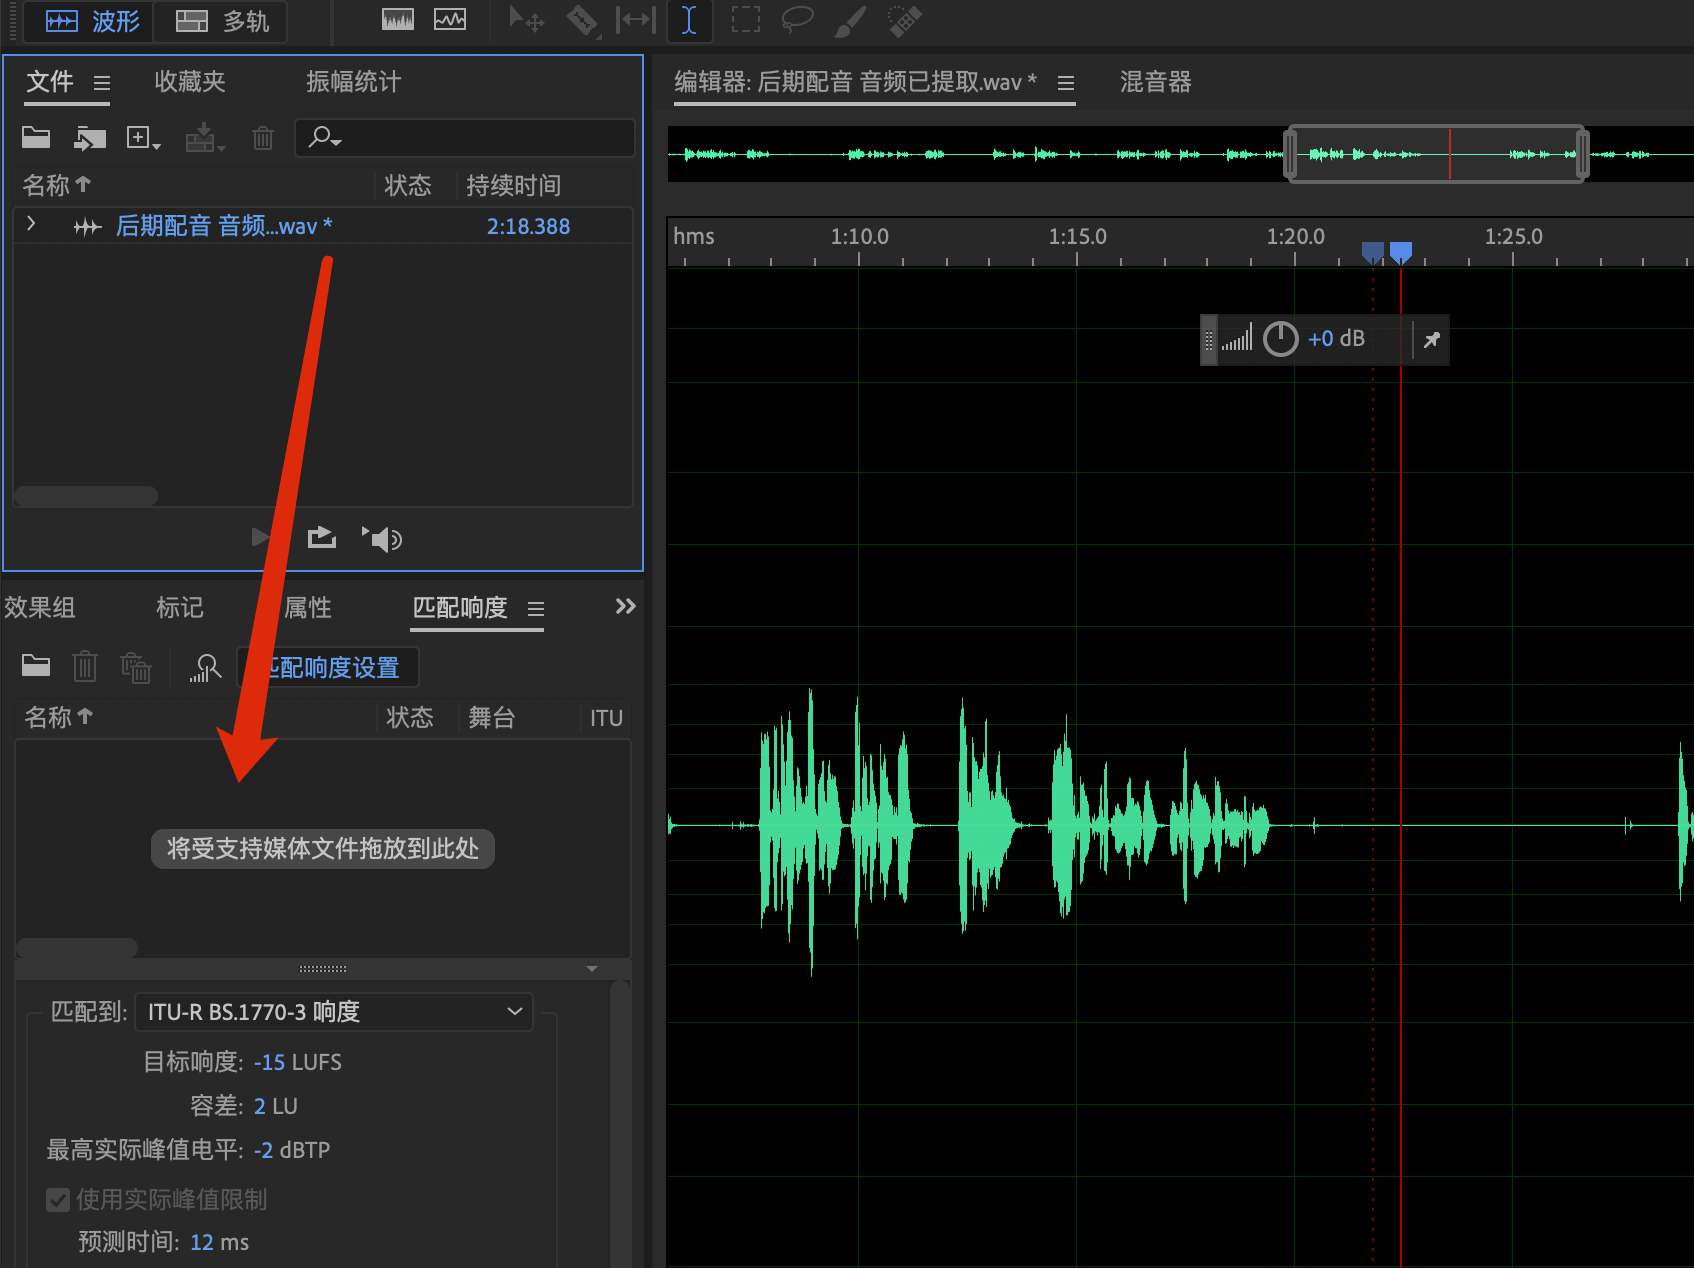Click the remove all files icon
This screenshot has width=1694, height=1268.
point(136,667)
